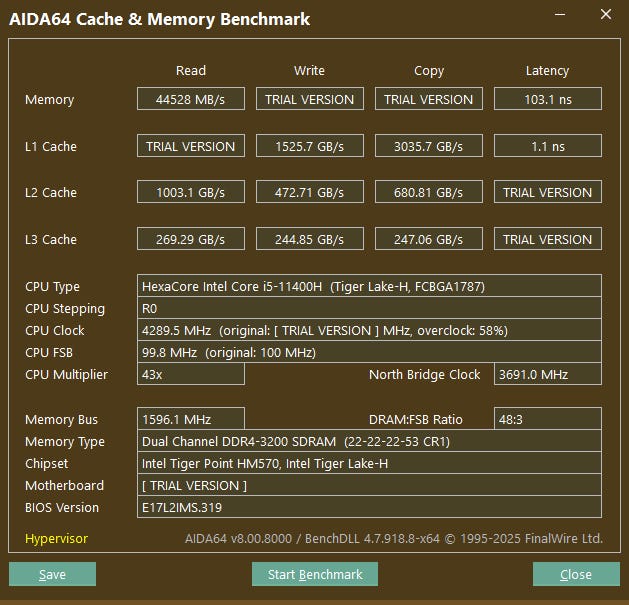Viewport: 629px width, 605px height.
Task: Click the Memory Latency 103.1 ns value
Action: pyautogui.click(x=547, y=99)
